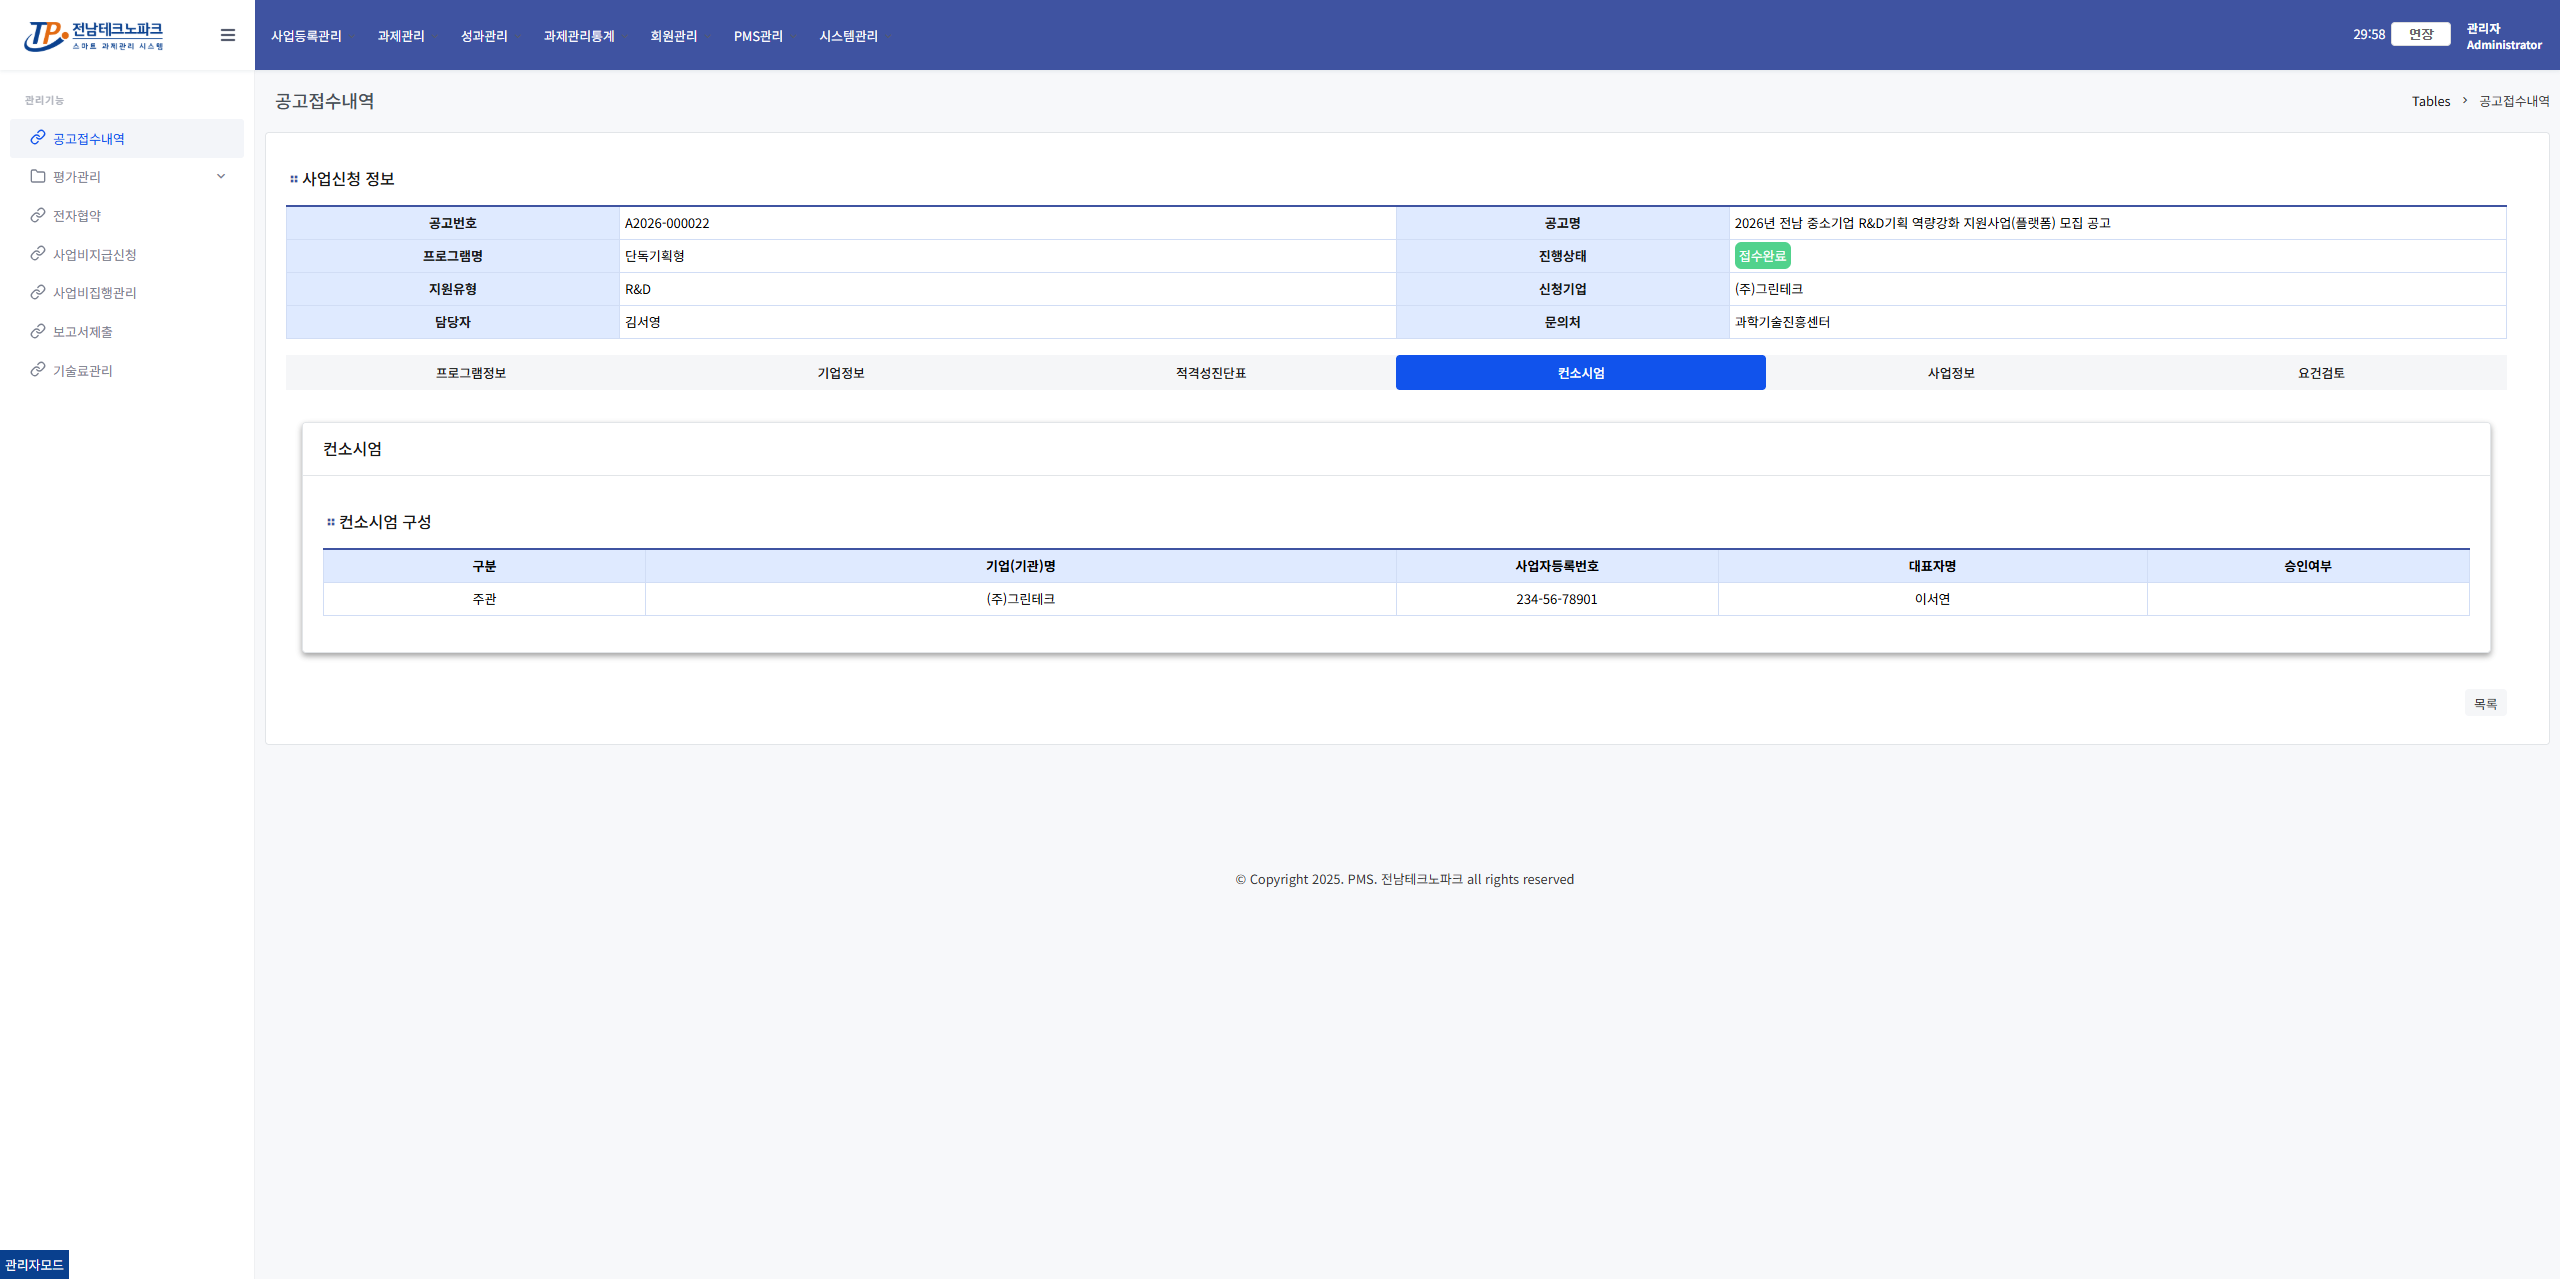Switch to 기업정보 tab
2560x1279 pixels.
point(841,373)
